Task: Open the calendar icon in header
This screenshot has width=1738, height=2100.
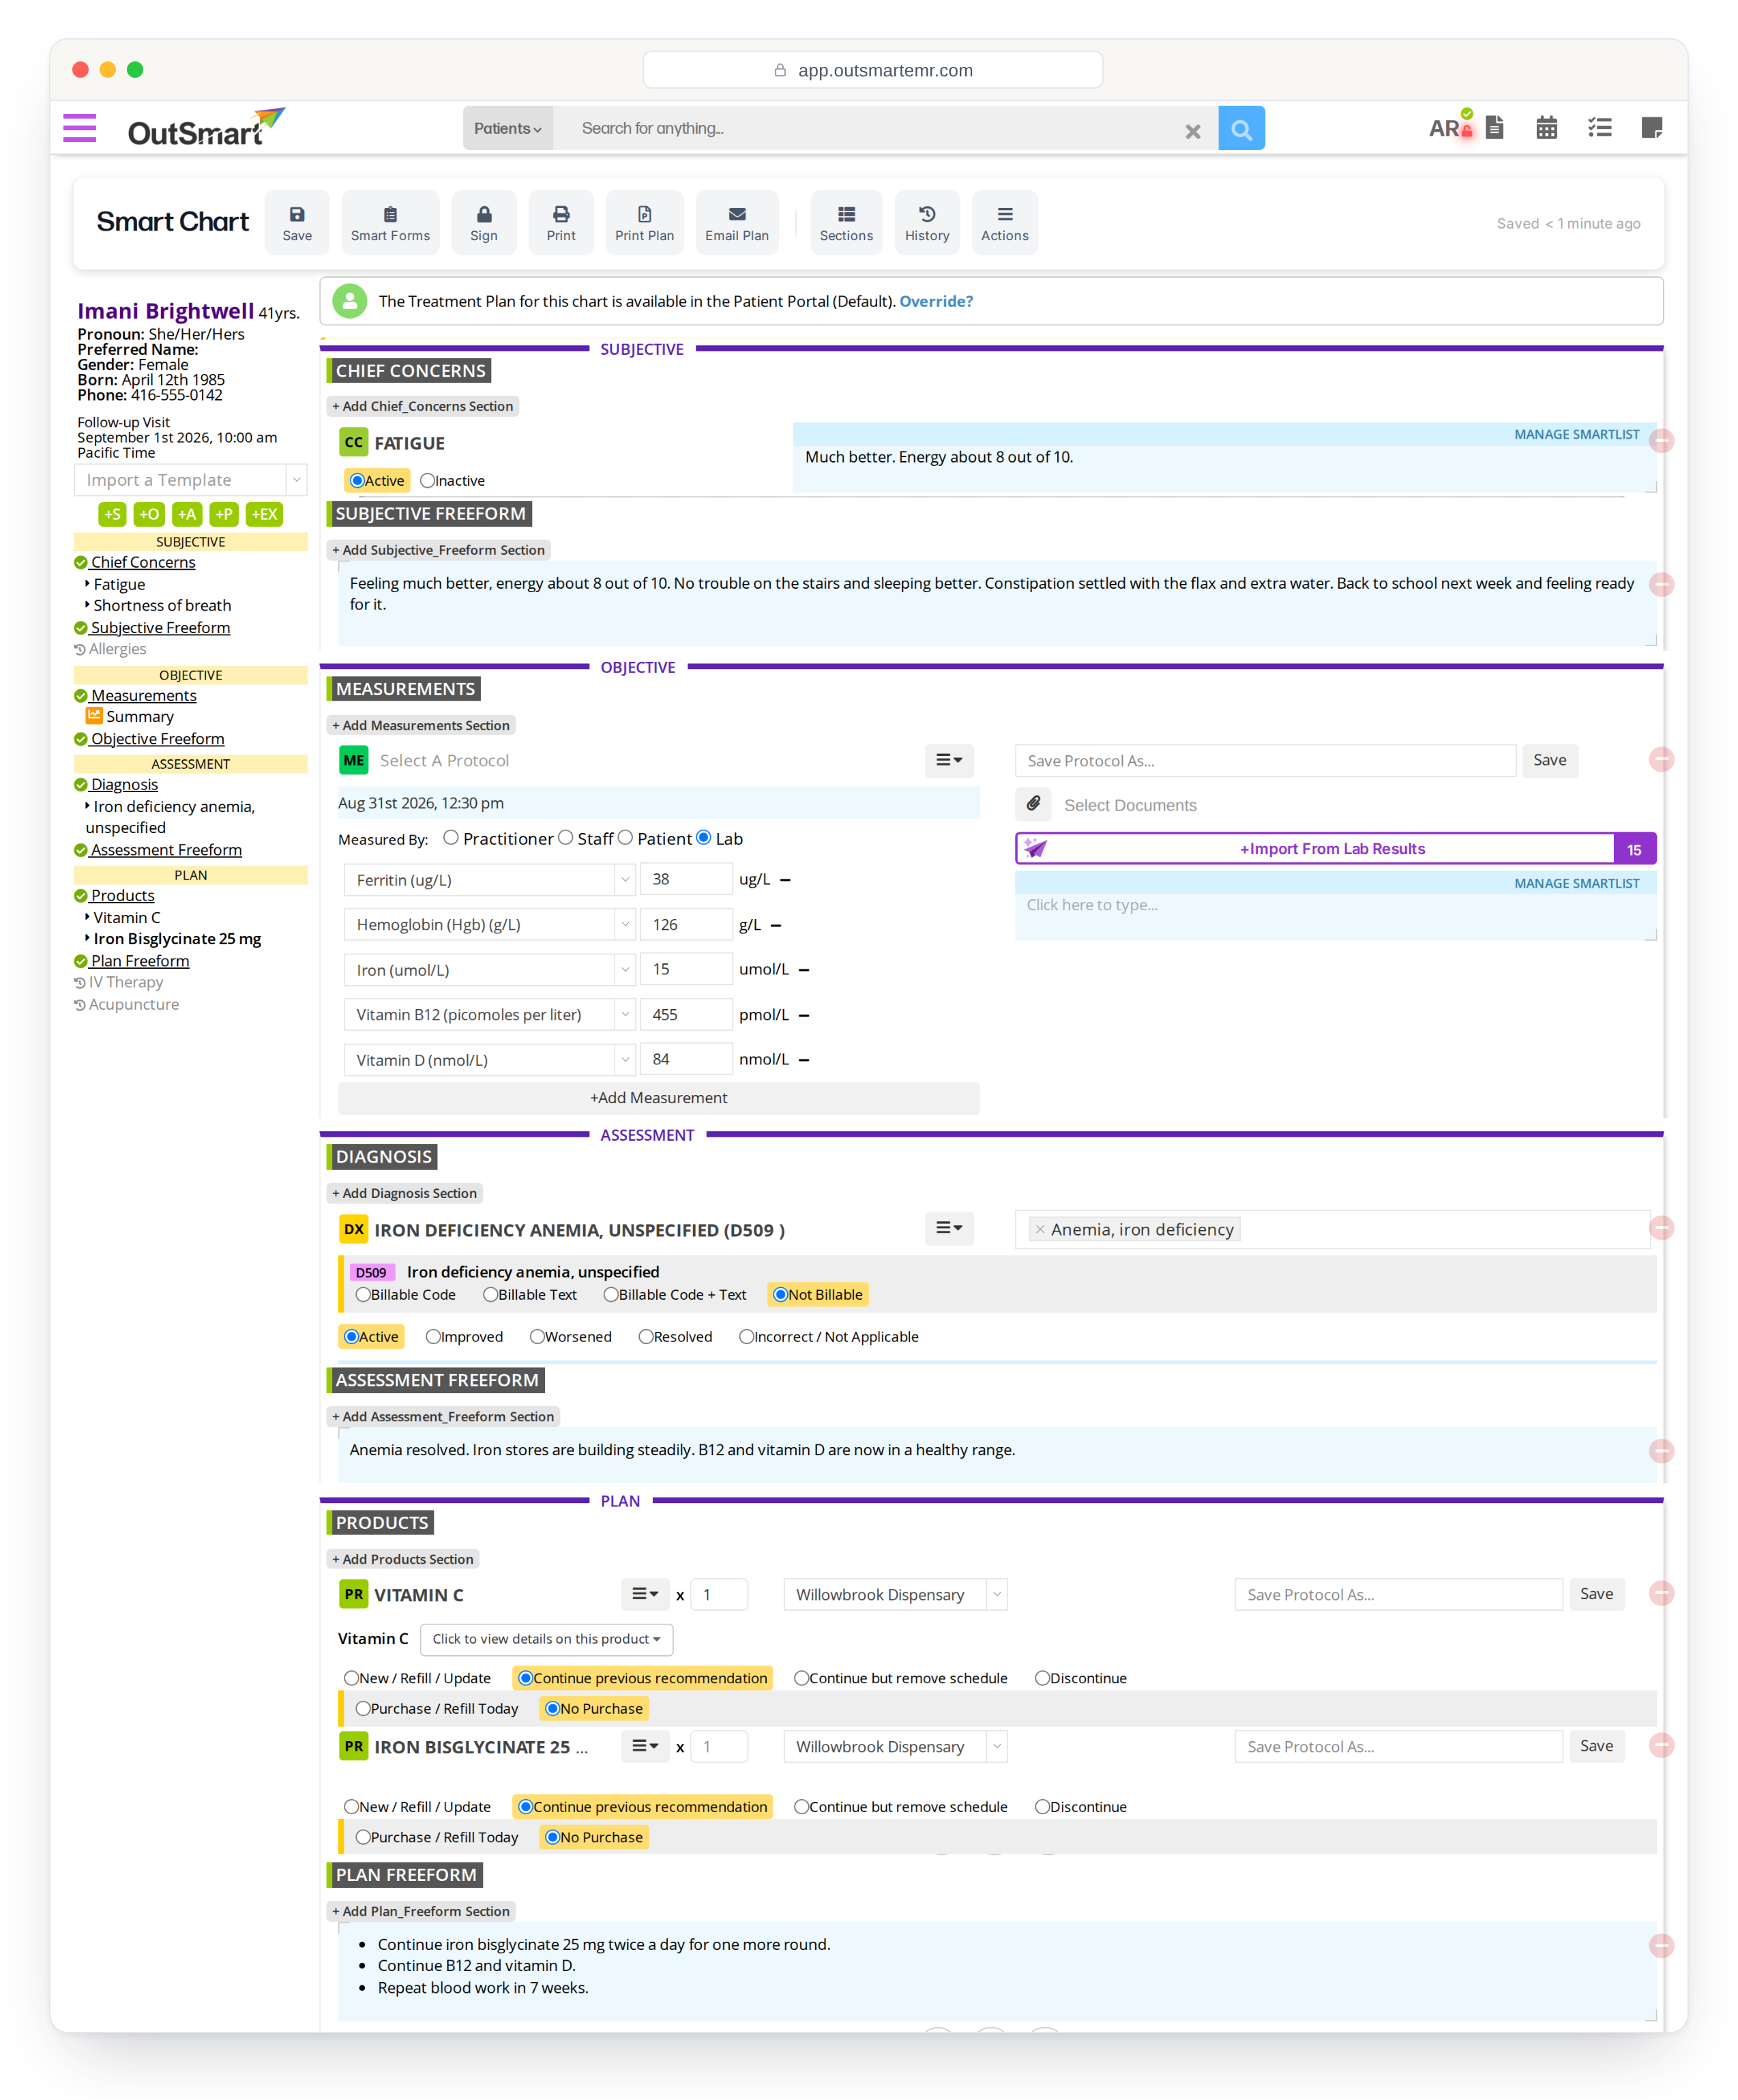Action: (x=1546, y=128)
